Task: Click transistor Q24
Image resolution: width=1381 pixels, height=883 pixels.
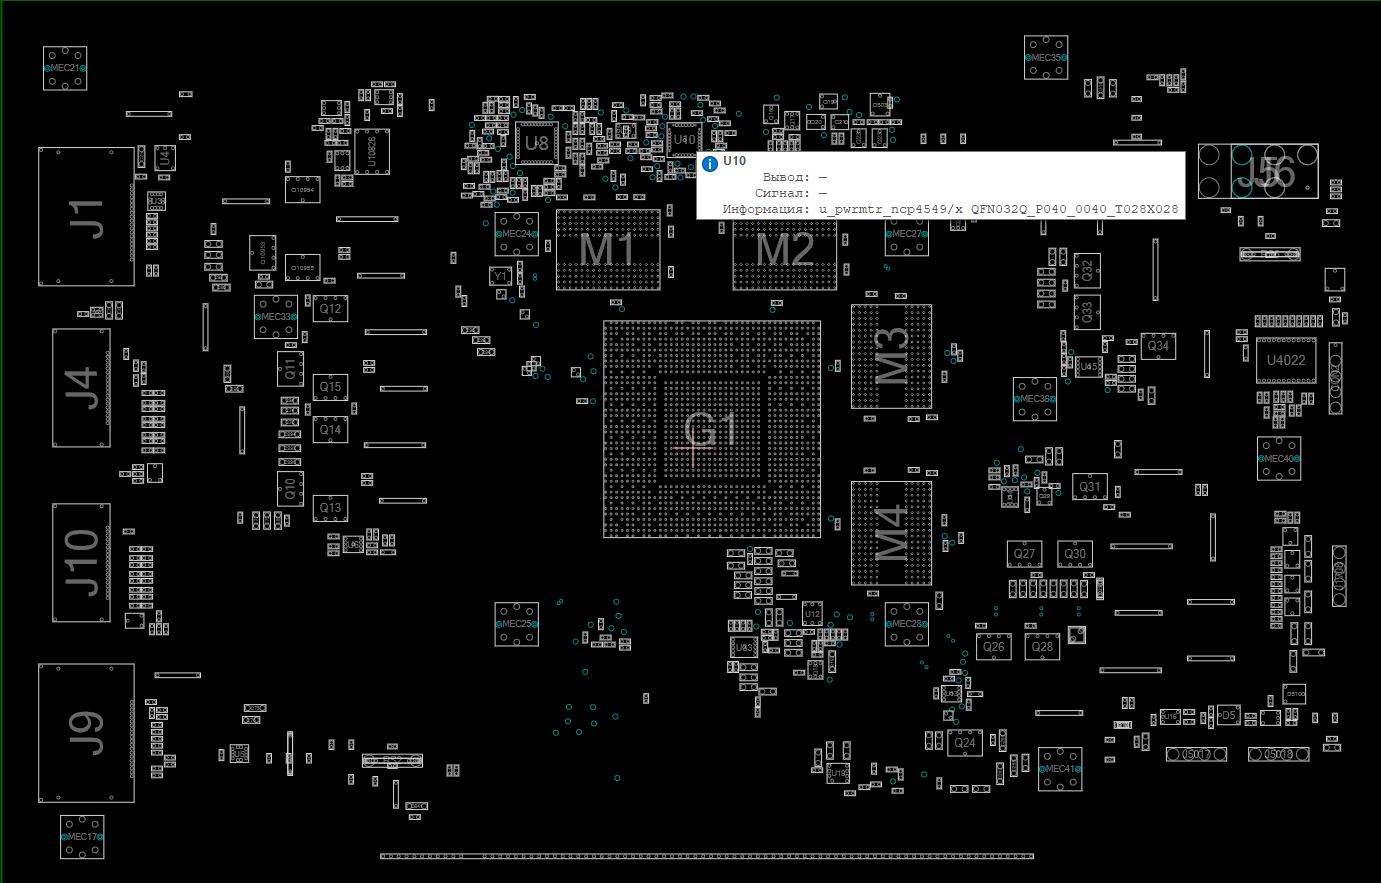Action: click(x=965, y=742)
